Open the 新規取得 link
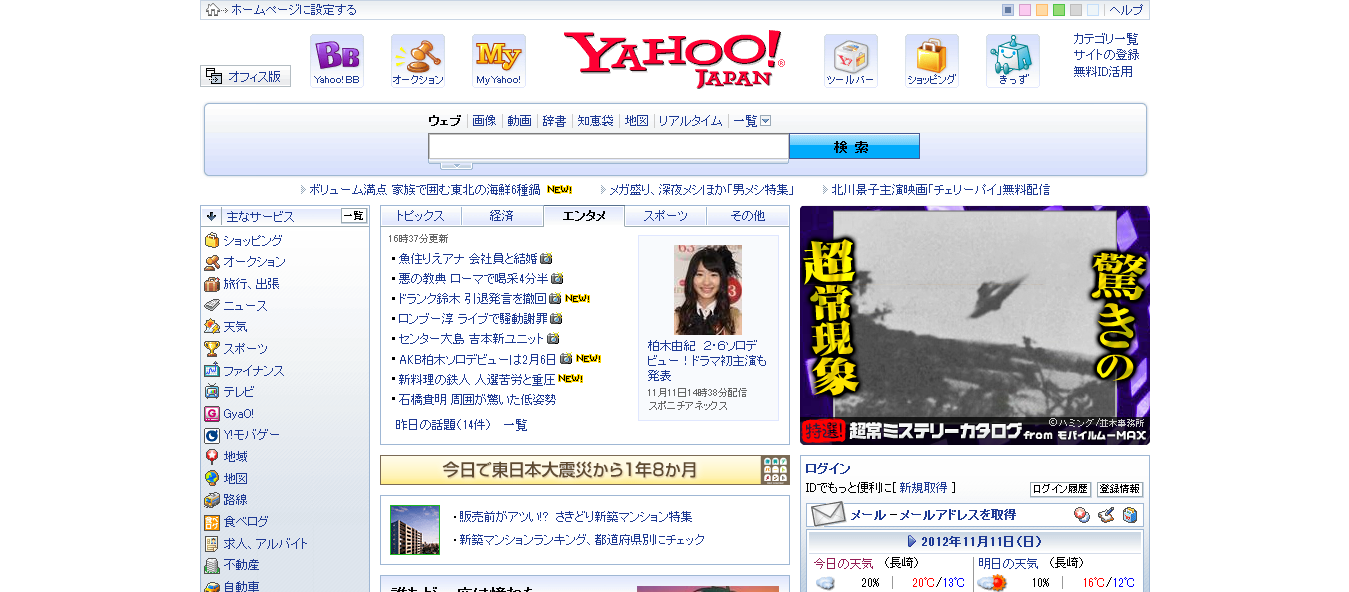The image size is (1349, 592). [x=923, y=488]
